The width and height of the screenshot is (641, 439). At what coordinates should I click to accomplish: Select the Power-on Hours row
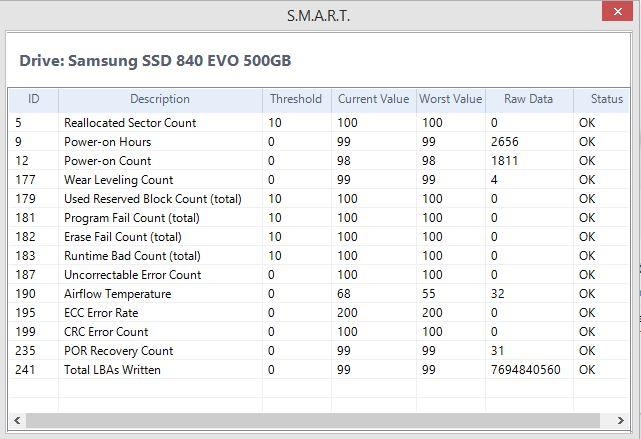click(x=319, y=142)
